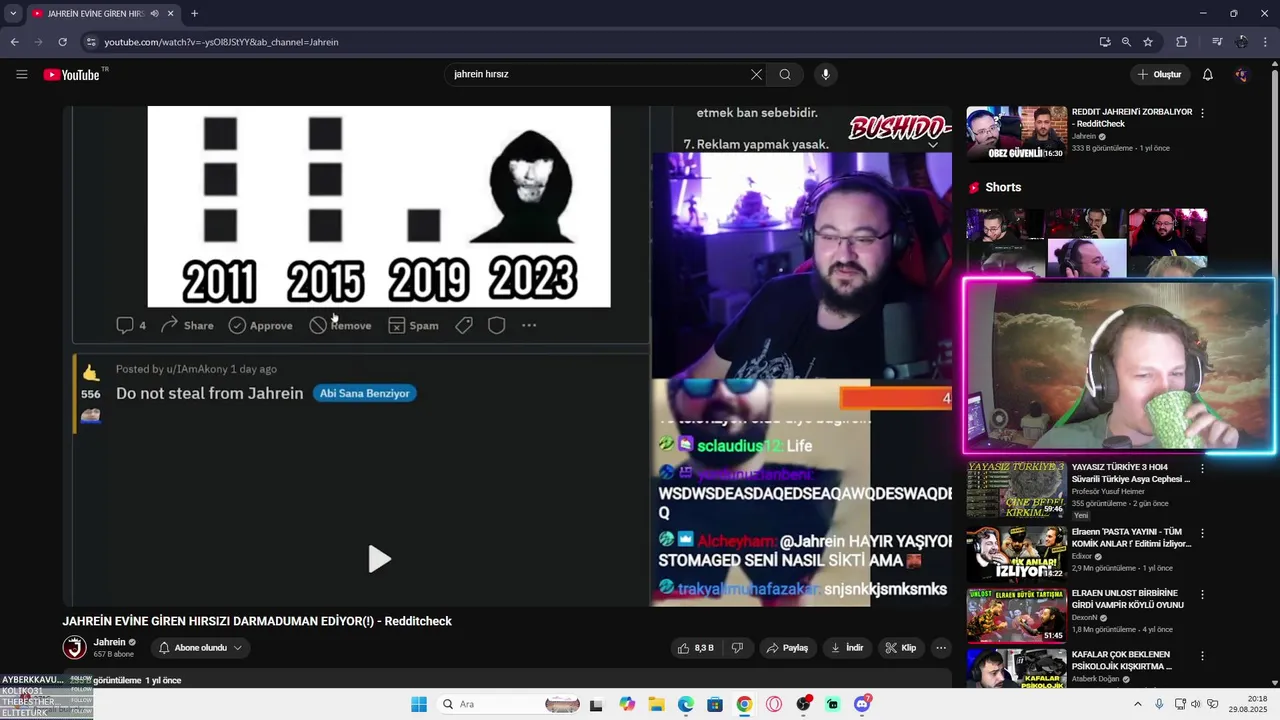The width and height of the screenshot is (1280, 720).
Task: Mute the tab via speaker icon
Action: [x=154, y=13]
